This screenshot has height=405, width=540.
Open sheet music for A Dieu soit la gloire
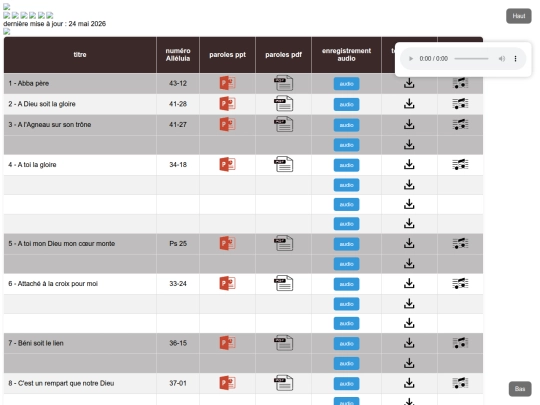coord(460,104)
